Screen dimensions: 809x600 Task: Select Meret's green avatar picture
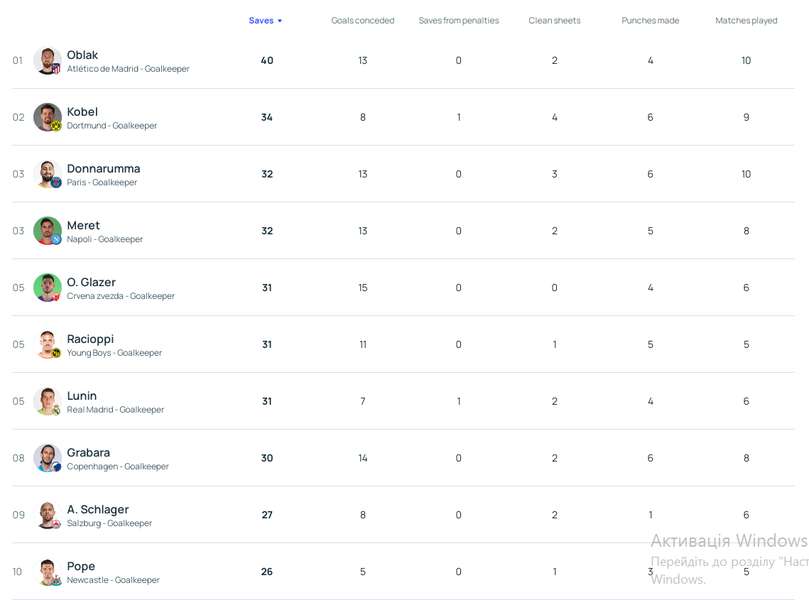point(47,231)
